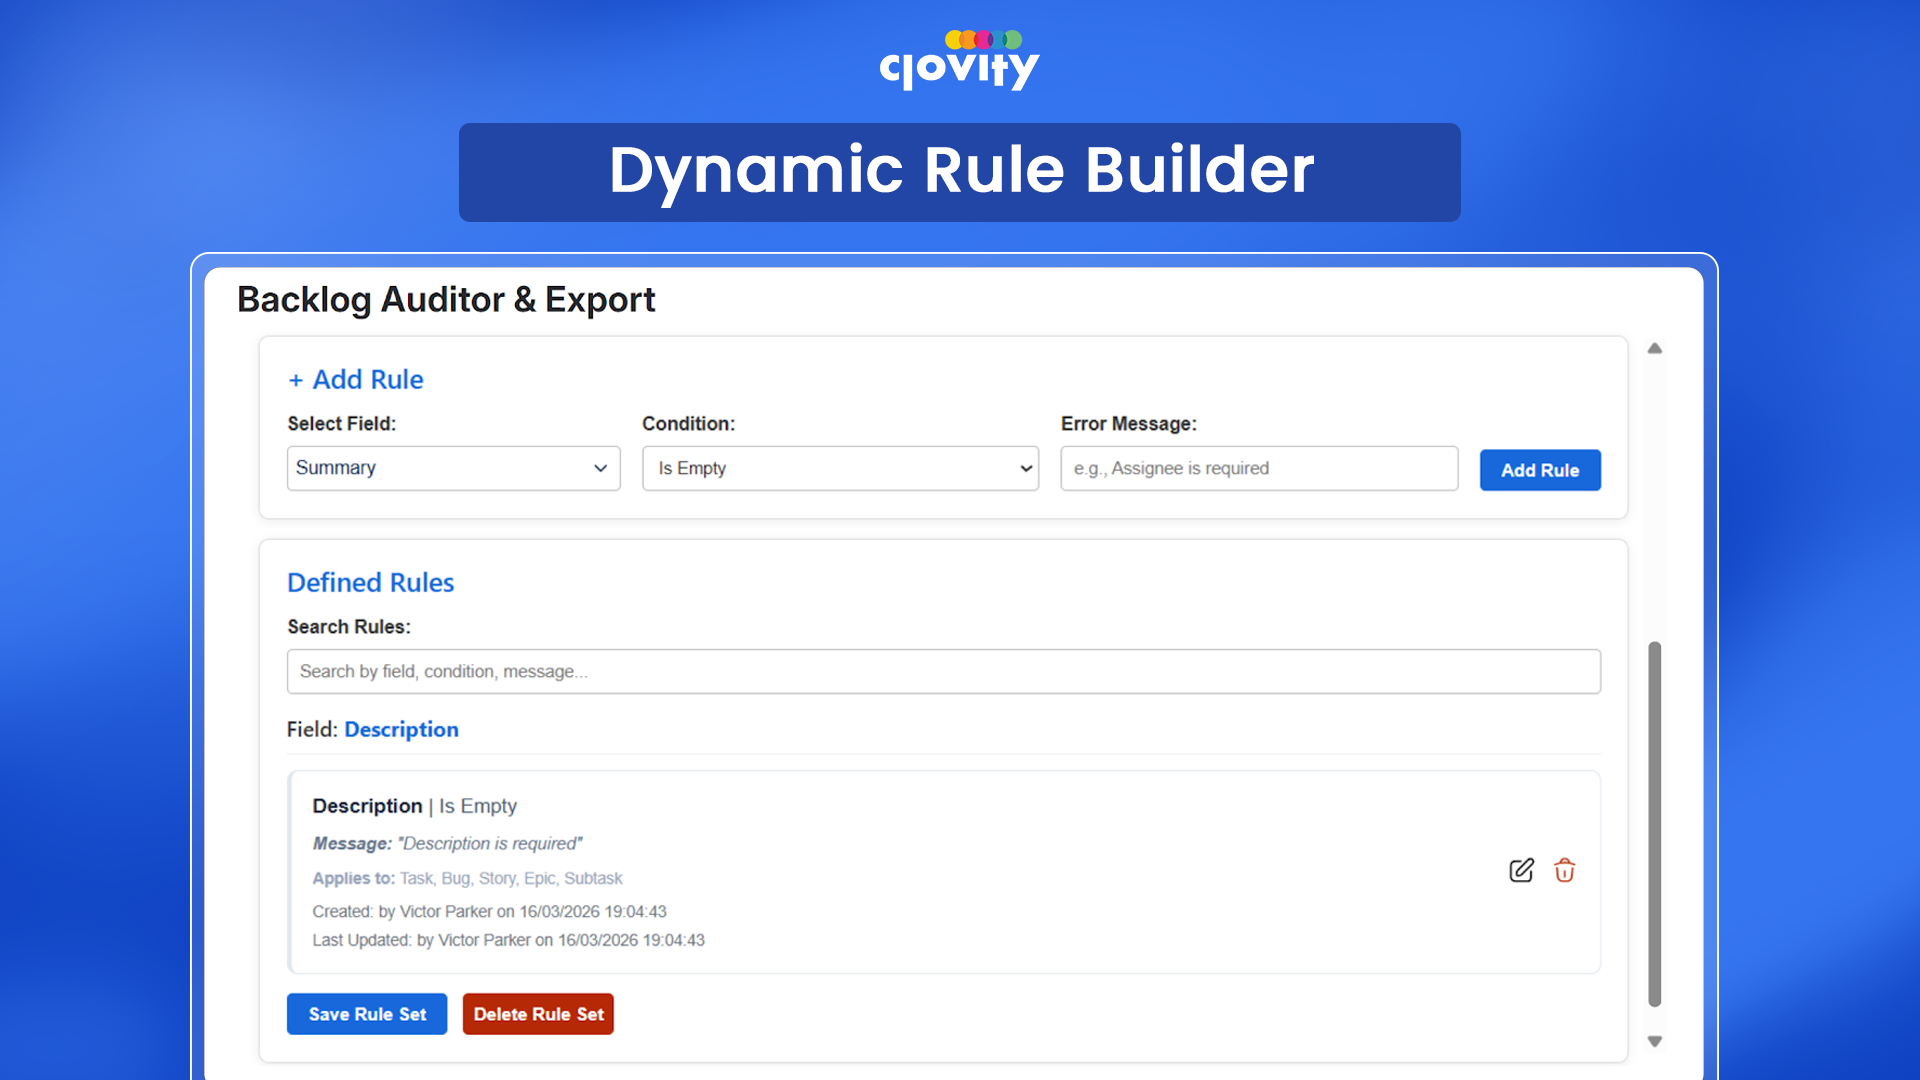Click the 'Last Updated: by Victor Parker' line
The height and width of the screenshot is (1080, 1920).
pyautogui.click(x=508, y=940)
